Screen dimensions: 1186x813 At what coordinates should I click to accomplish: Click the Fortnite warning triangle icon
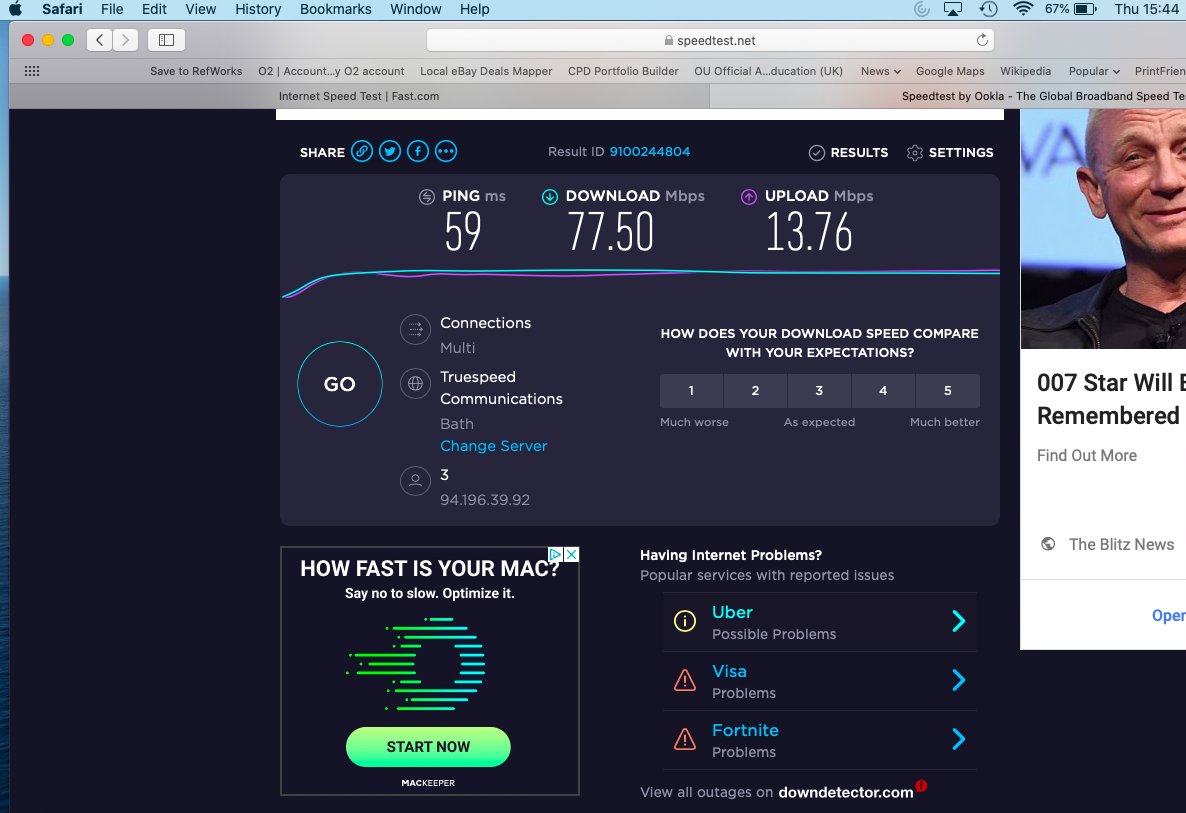pyautogui.click(x=685, y=739)
